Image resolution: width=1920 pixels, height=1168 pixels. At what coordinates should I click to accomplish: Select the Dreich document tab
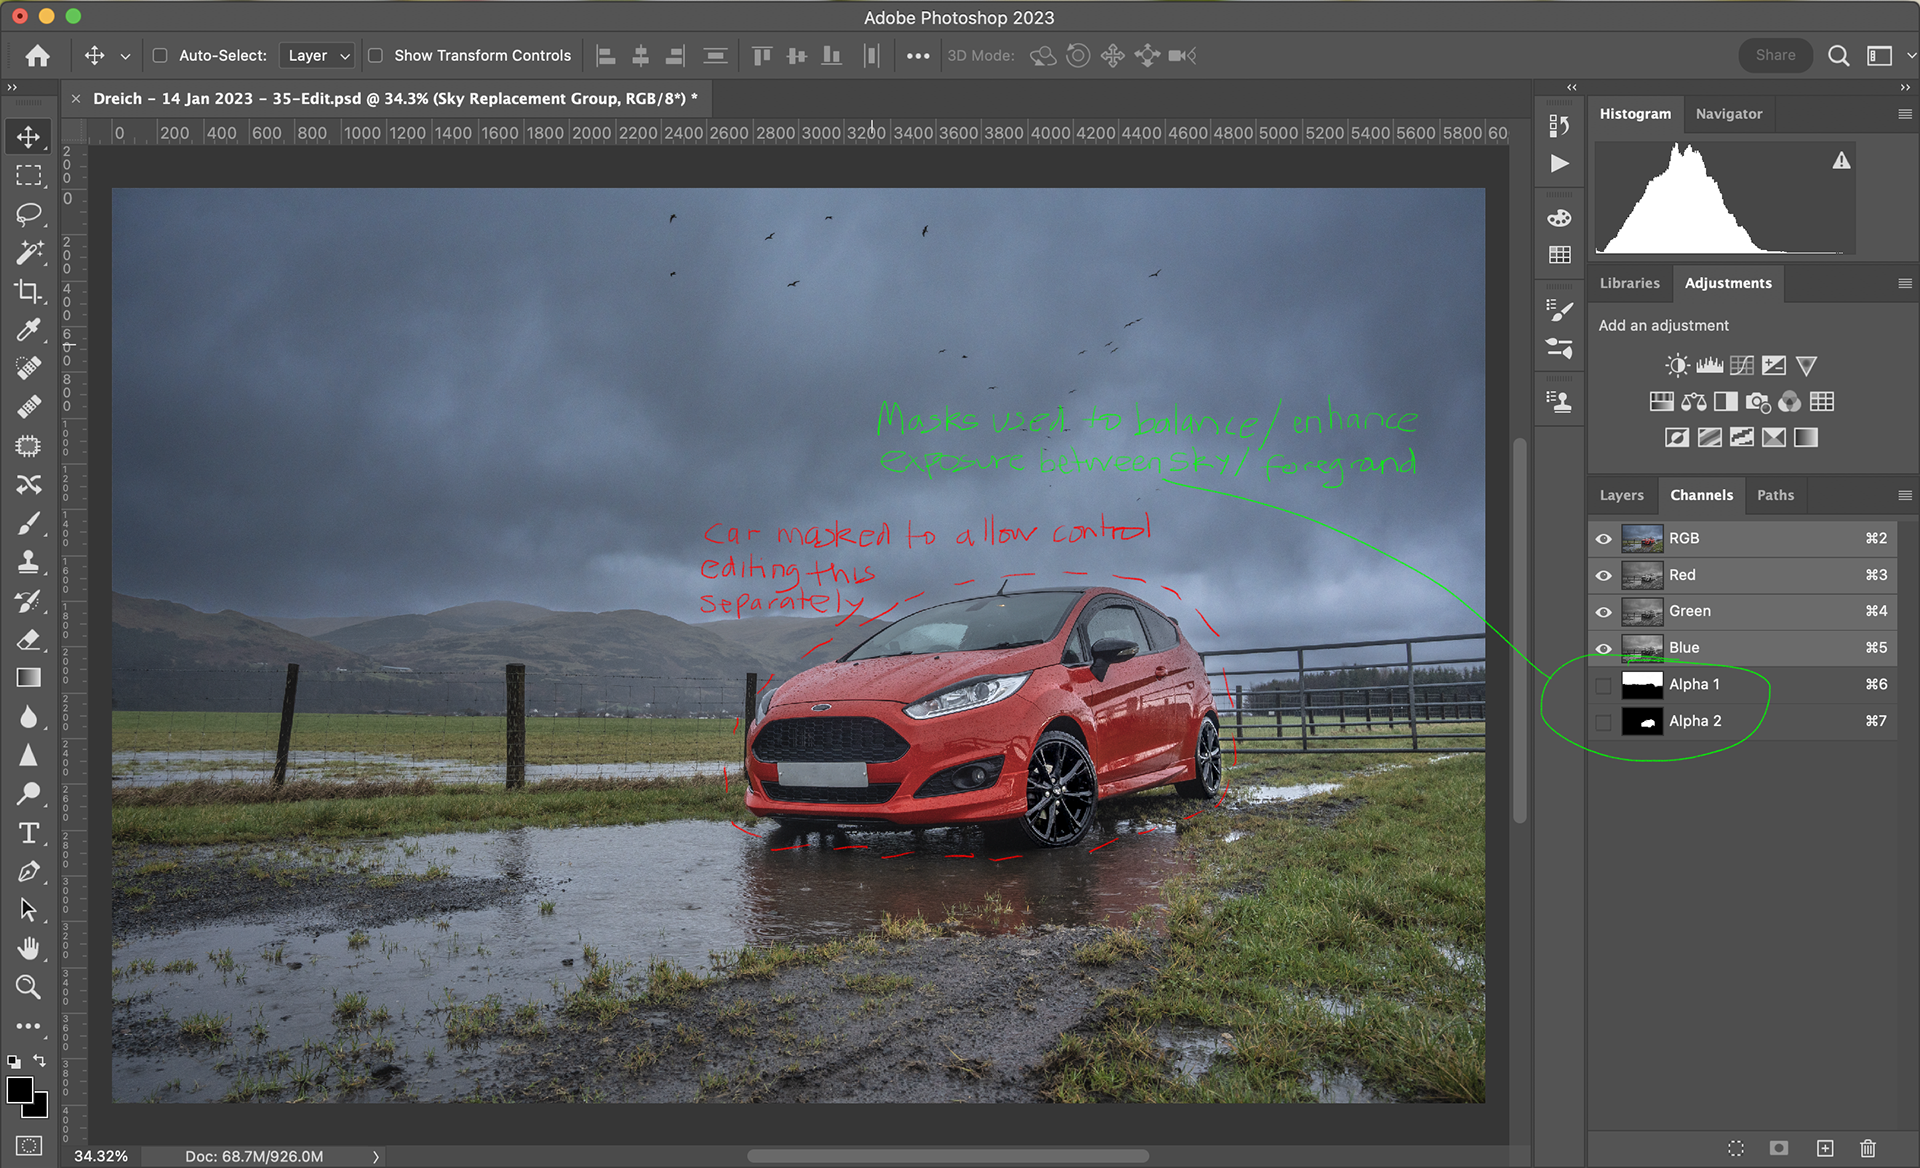coord(396,99)
